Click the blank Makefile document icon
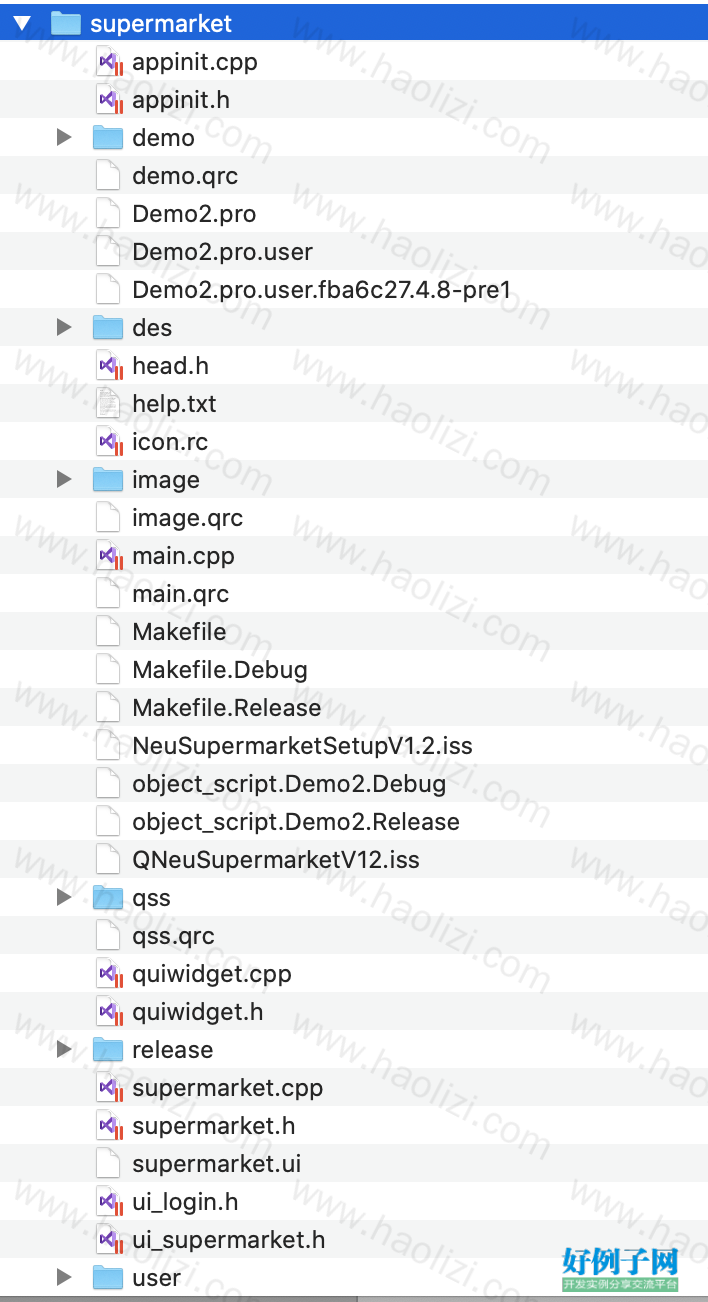 tap(108, 632)
